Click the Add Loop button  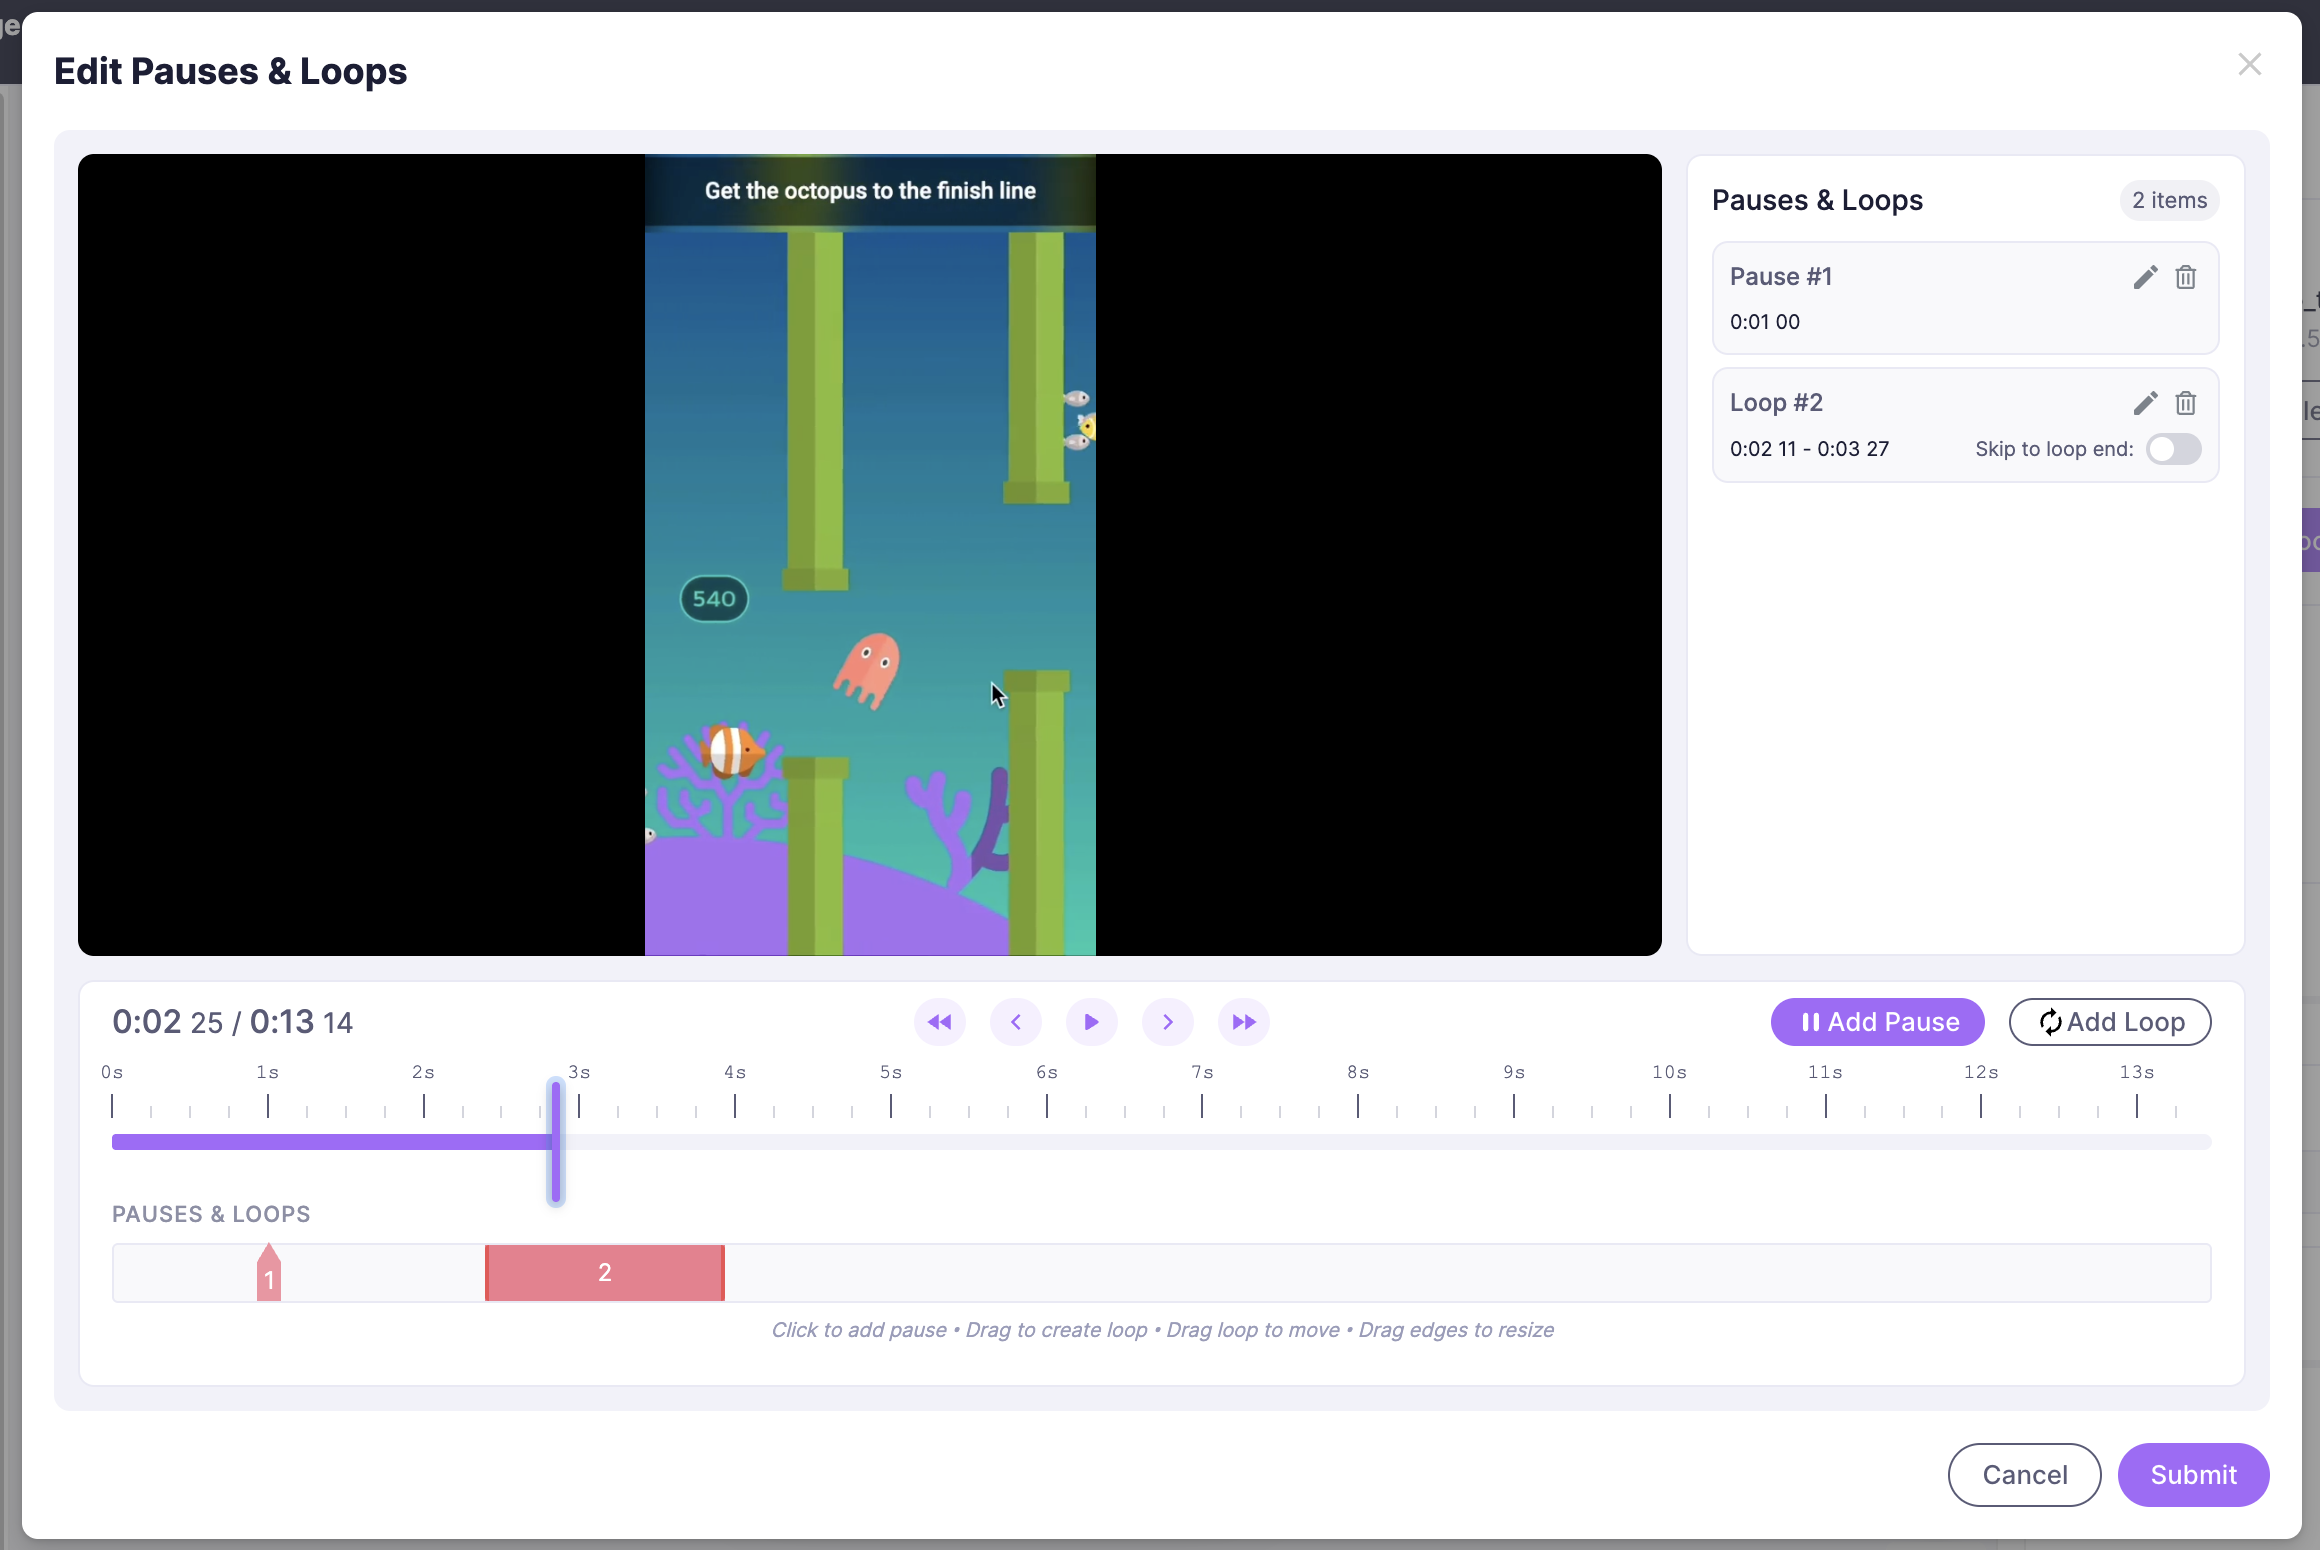(x=2109, y=1022)
